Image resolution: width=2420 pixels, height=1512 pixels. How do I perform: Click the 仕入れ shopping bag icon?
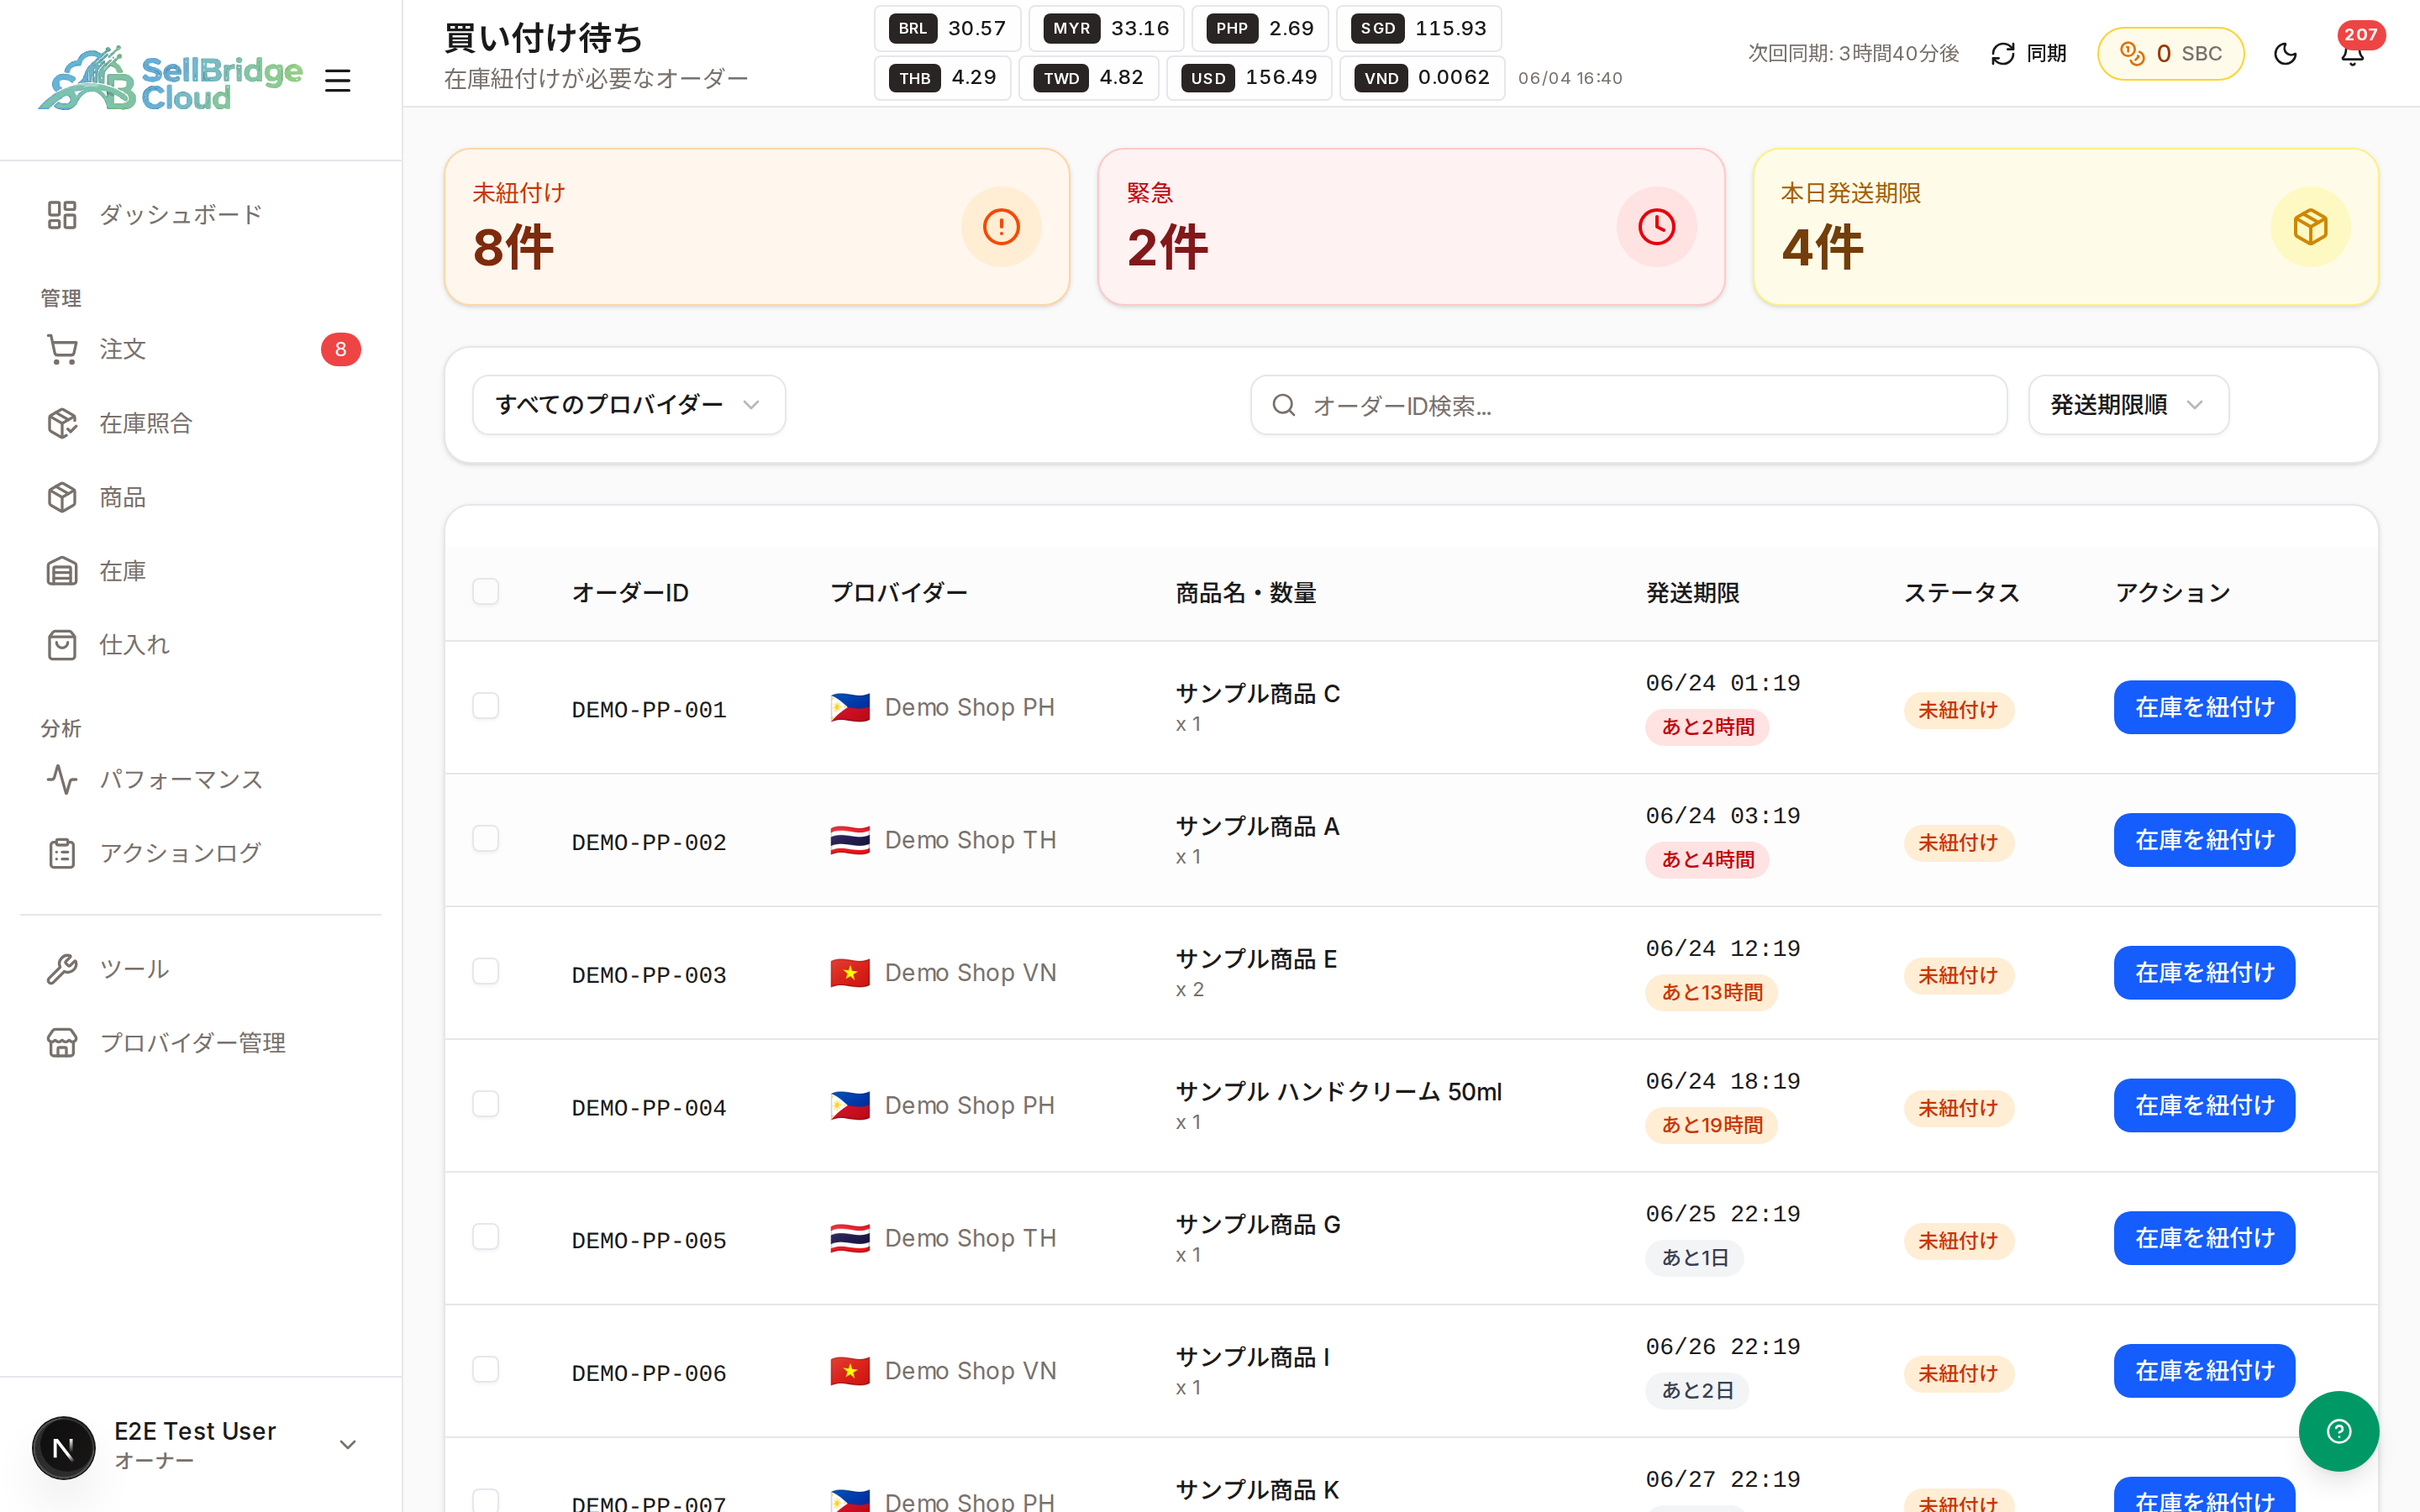pos(62,645)
